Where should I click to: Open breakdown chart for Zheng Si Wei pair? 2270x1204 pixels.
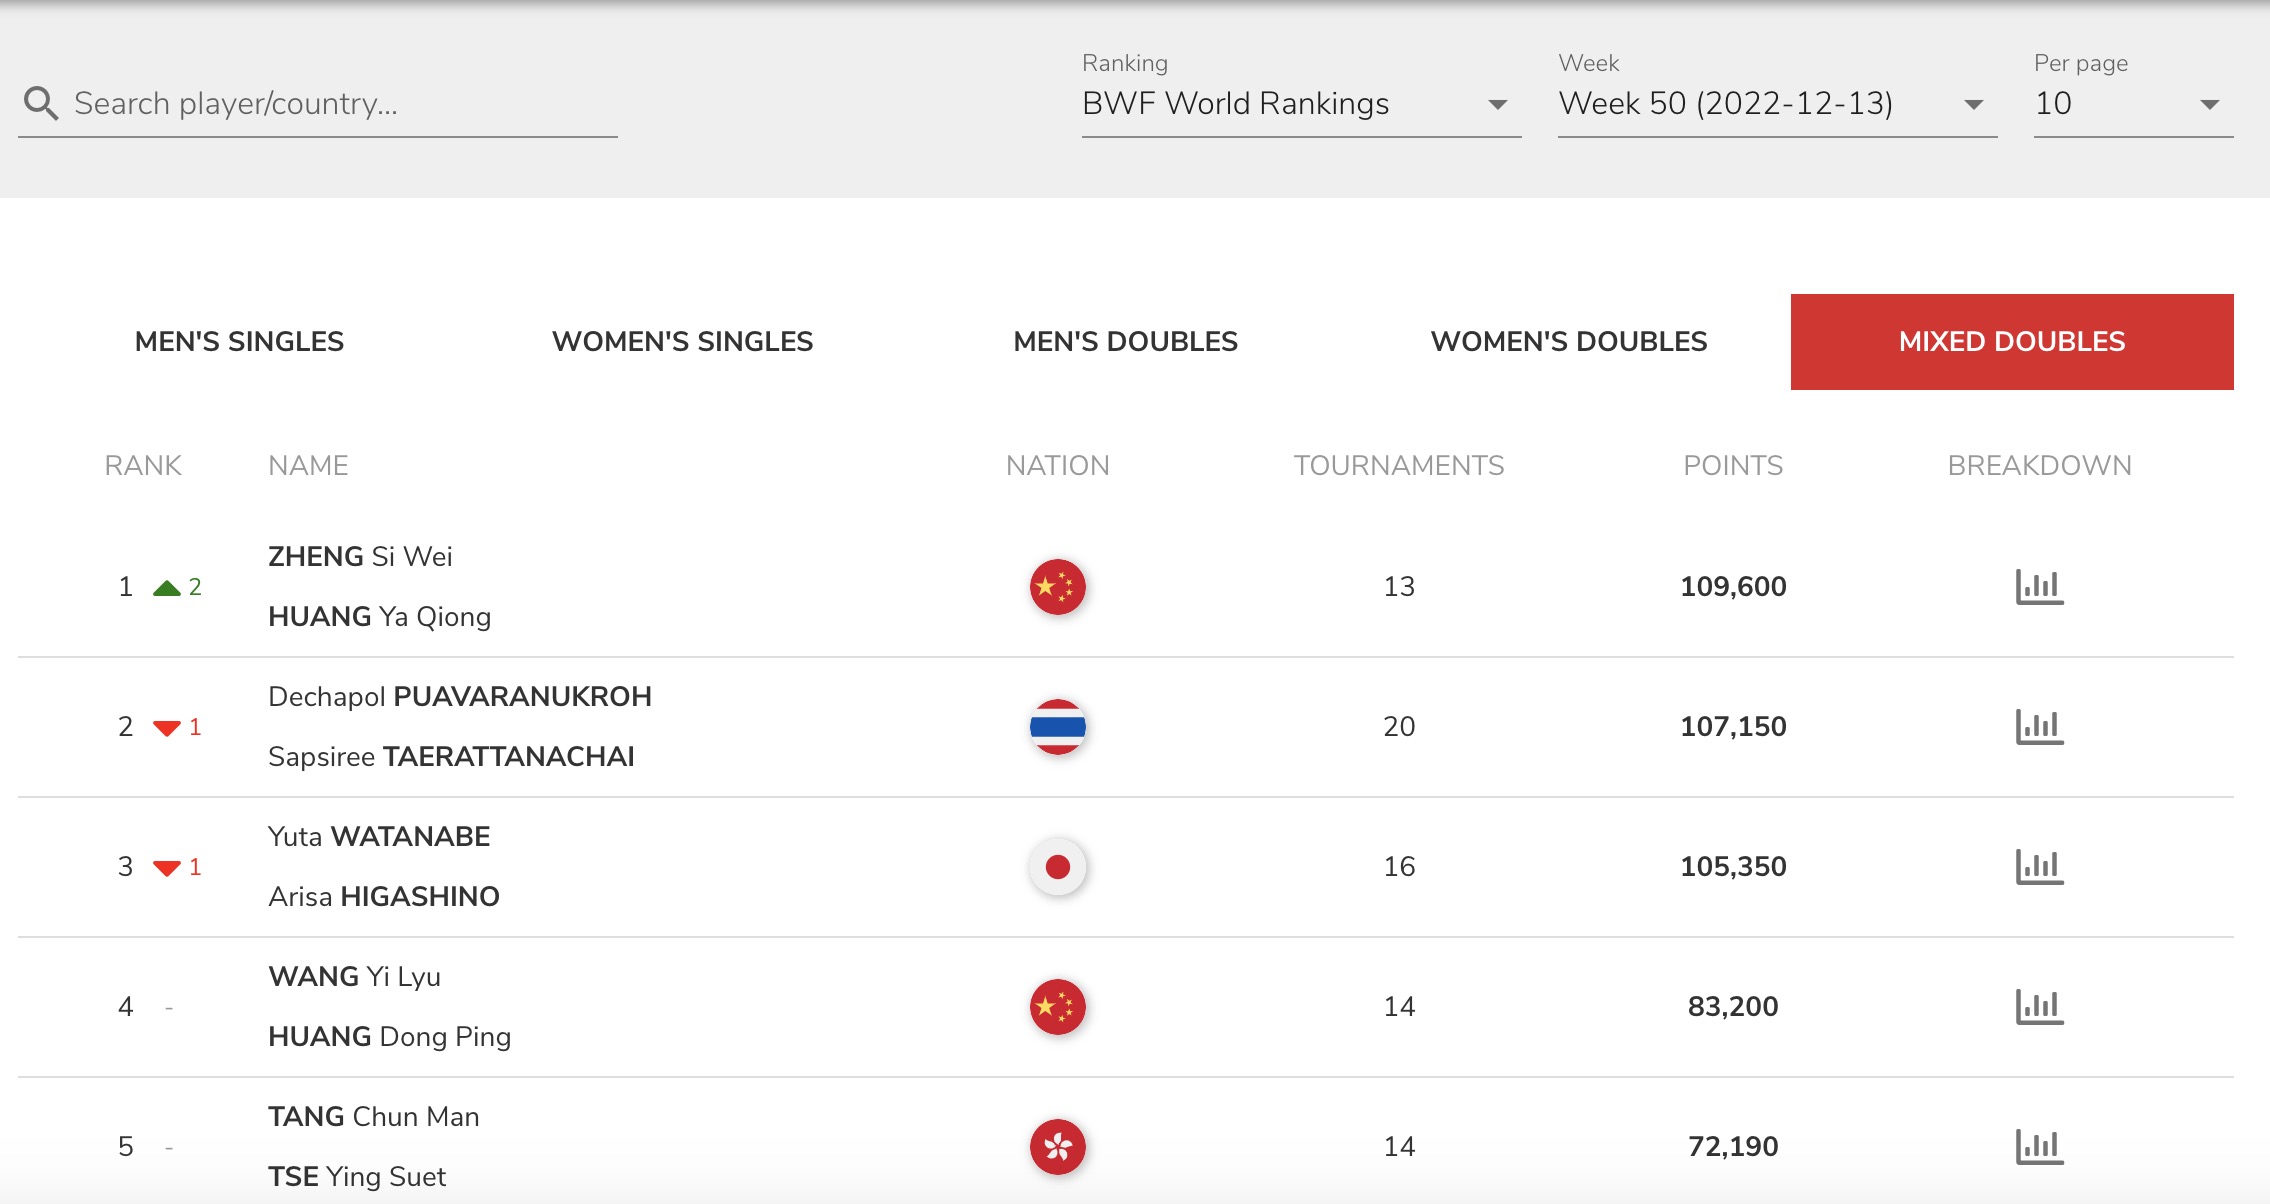click(2039, 587)
